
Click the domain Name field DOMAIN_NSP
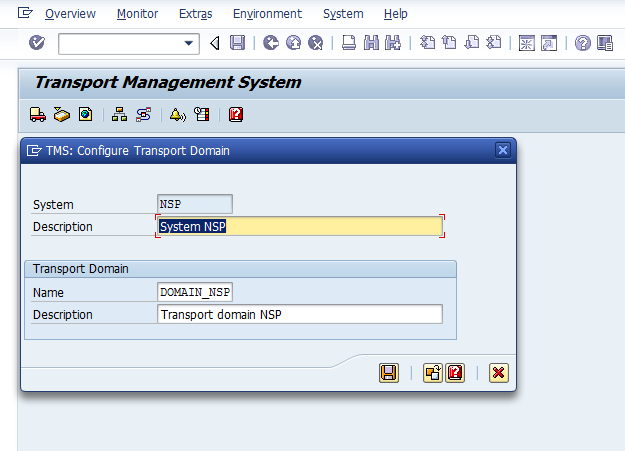[x=195, y=292]
